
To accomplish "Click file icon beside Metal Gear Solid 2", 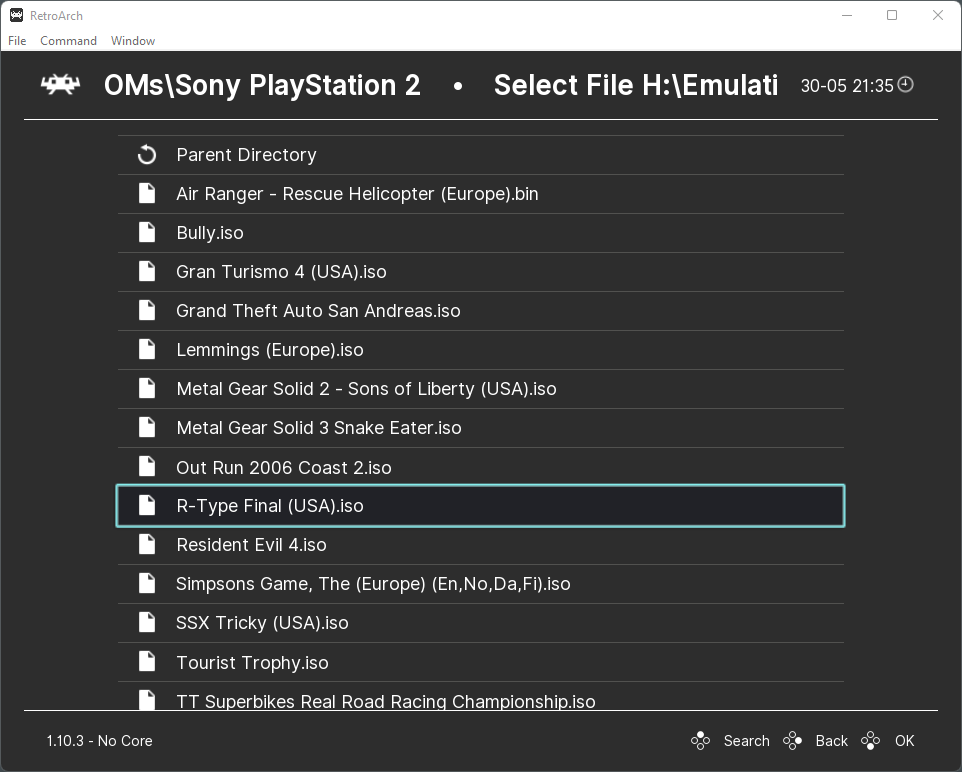I will [147, 388].
